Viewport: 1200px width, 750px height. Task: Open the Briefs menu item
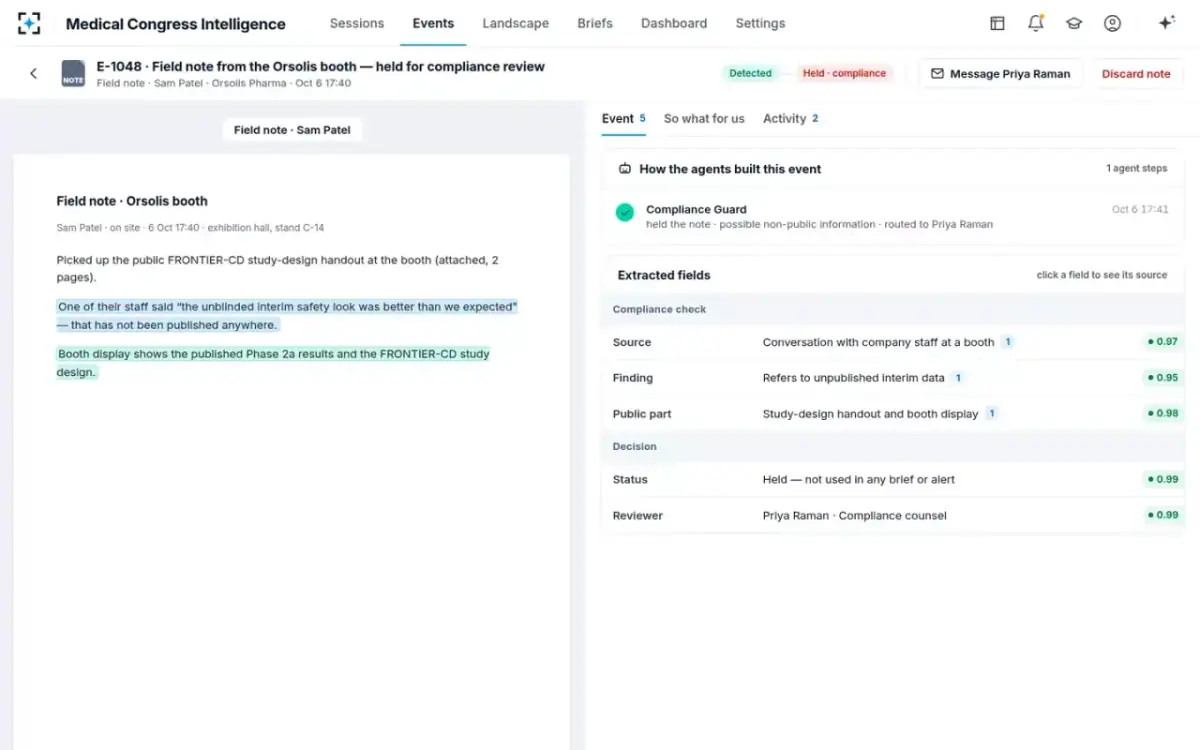[x=595, y=23]
